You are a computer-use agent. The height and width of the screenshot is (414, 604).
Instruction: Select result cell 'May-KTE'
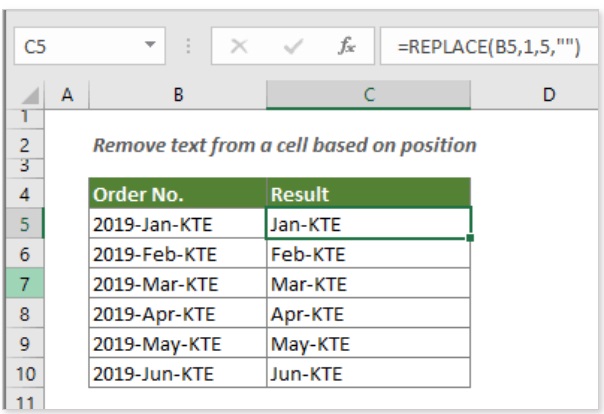[368, 344]
